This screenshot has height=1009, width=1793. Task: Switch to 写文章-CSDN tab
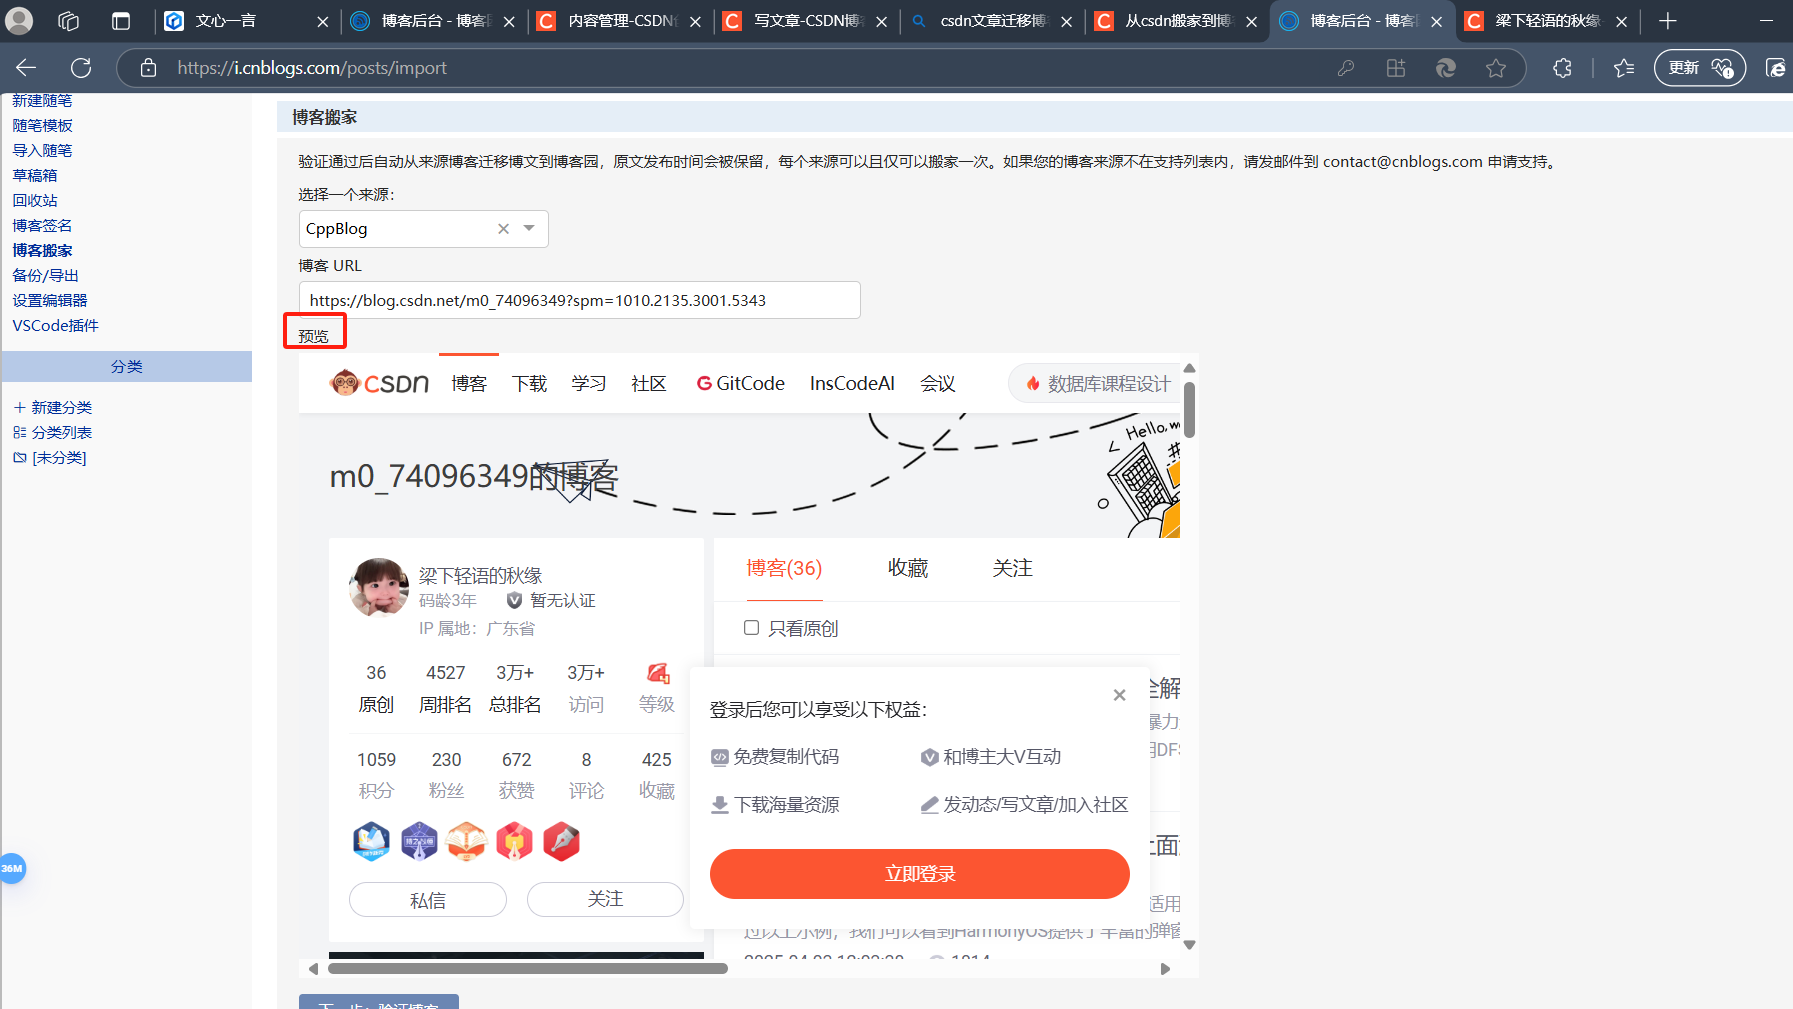(806, 21)
